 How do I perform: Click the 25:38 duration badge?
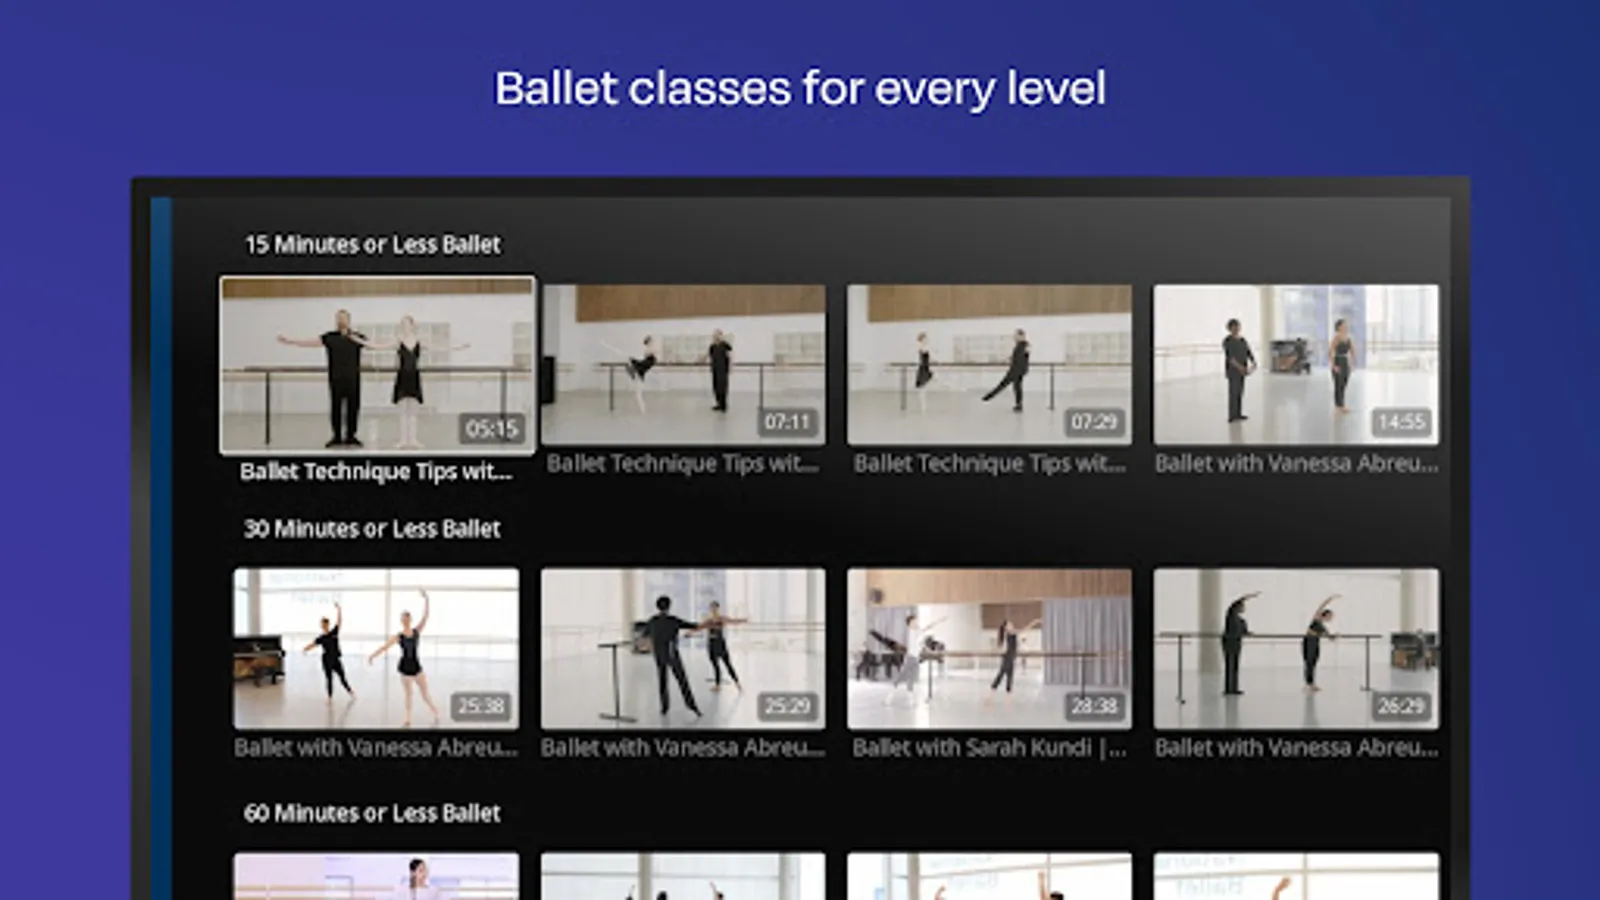(481, 706)
